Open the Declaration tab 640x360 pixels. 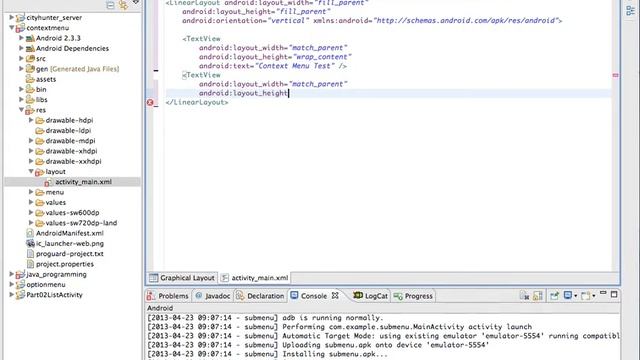click(260, 296)
